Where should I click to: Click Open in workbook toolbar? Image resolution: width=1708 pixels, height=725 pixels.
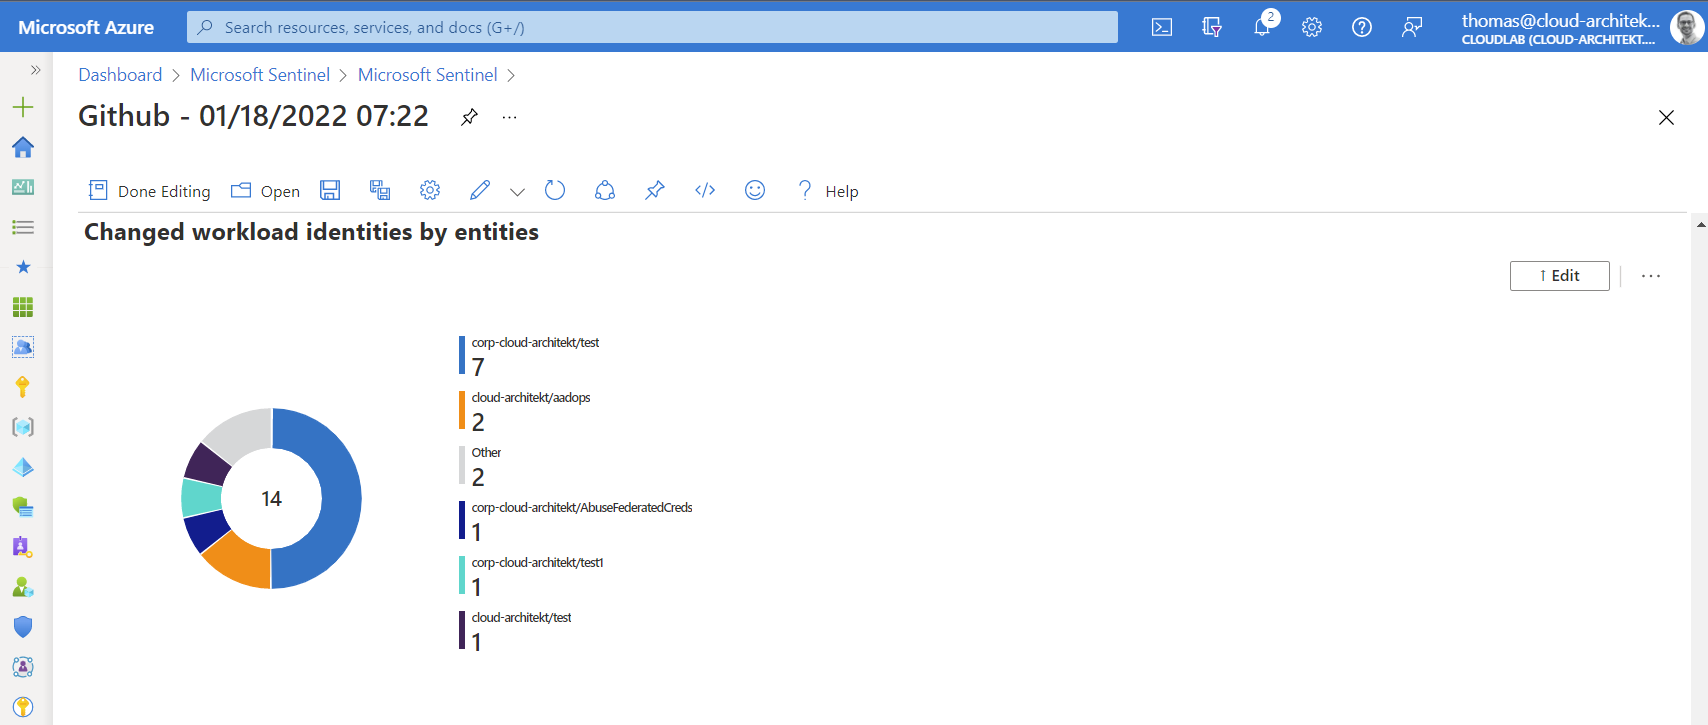(266, 191)
